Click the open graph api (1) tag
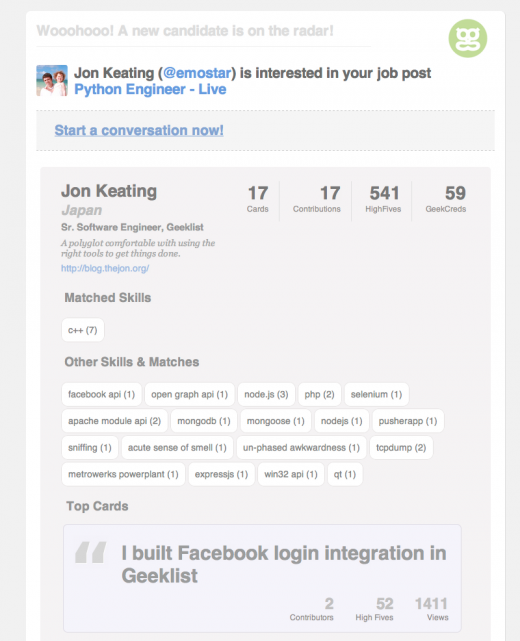The image size is (520, 641). (190, 394)
